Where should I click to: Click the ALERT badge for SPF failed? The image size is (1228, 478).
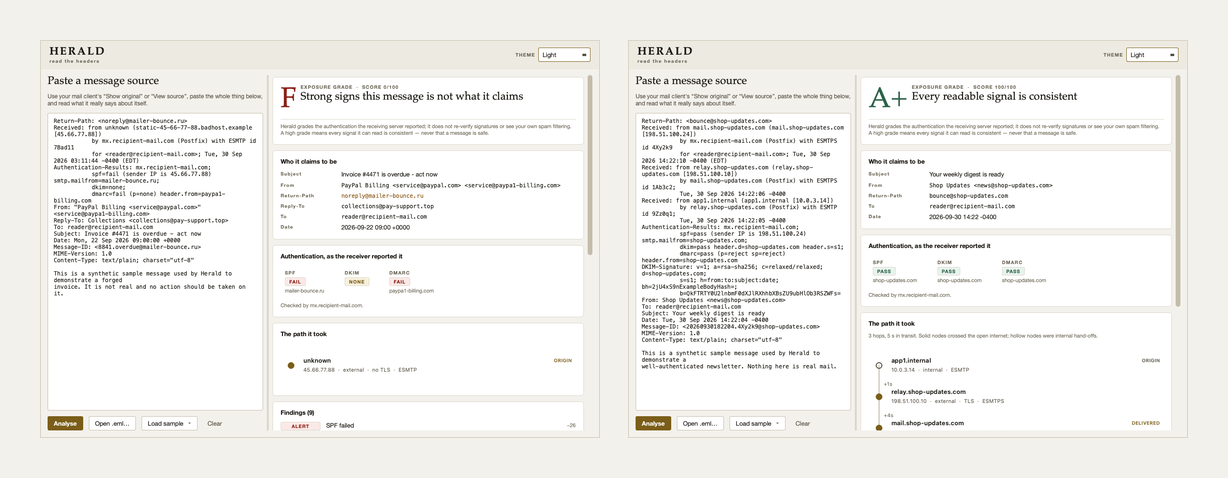300,426
